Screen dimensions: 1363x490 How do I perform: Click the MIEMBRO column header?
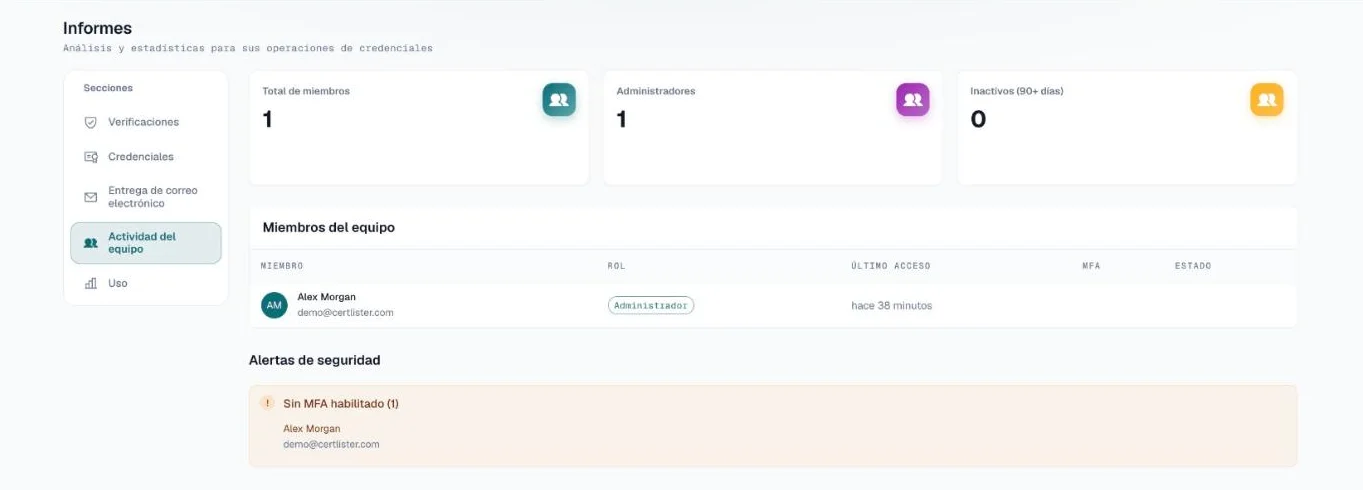pyautogui.click(x=282, y=266)
